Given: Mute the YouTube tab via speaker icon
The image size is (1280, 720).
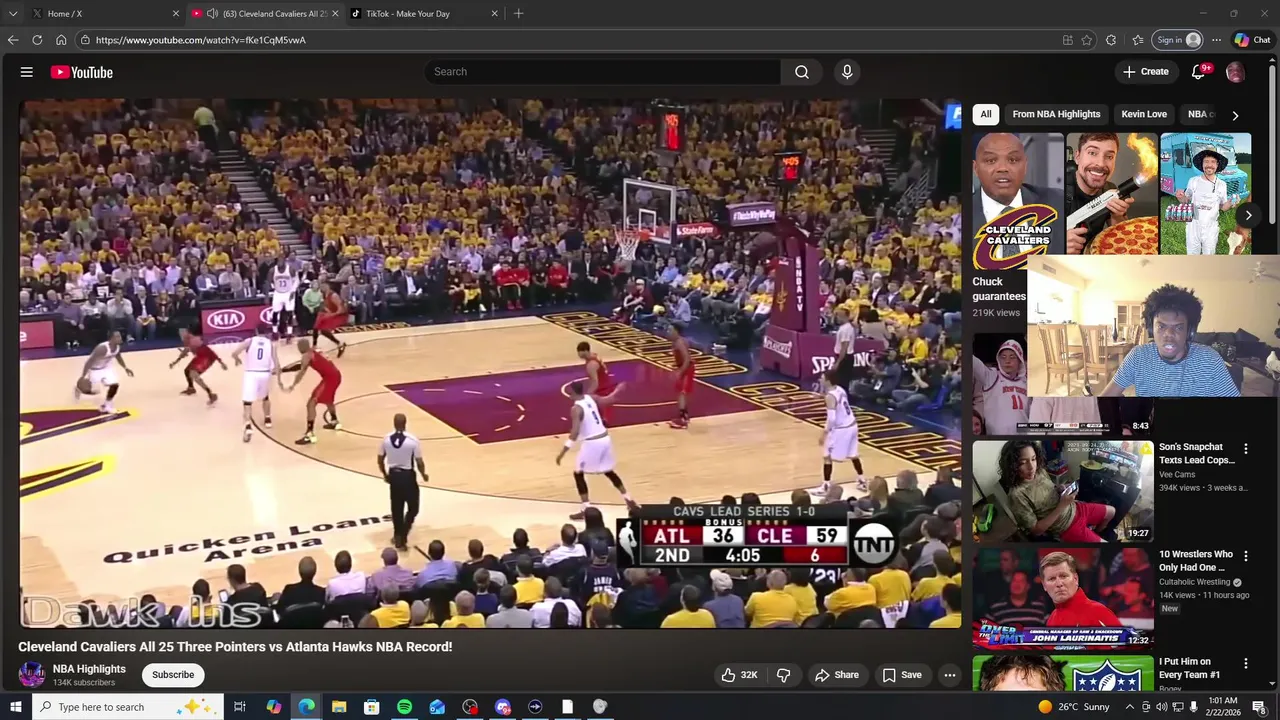Looking at the screenshot, I should pyautogui.click(x=212, y=14).
